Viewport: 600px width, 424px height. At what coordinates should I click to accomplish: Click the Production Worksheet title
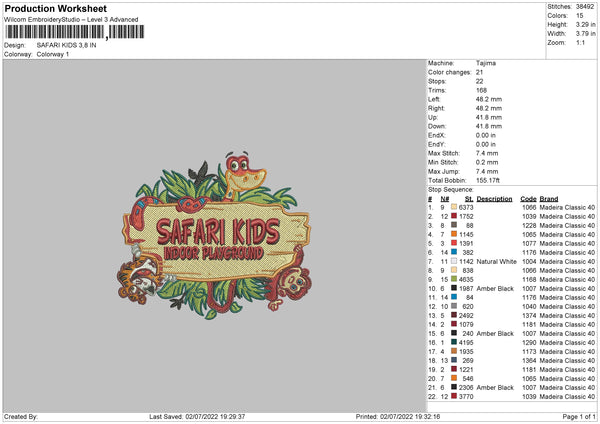pyautogui.click(x=55, y=8)
